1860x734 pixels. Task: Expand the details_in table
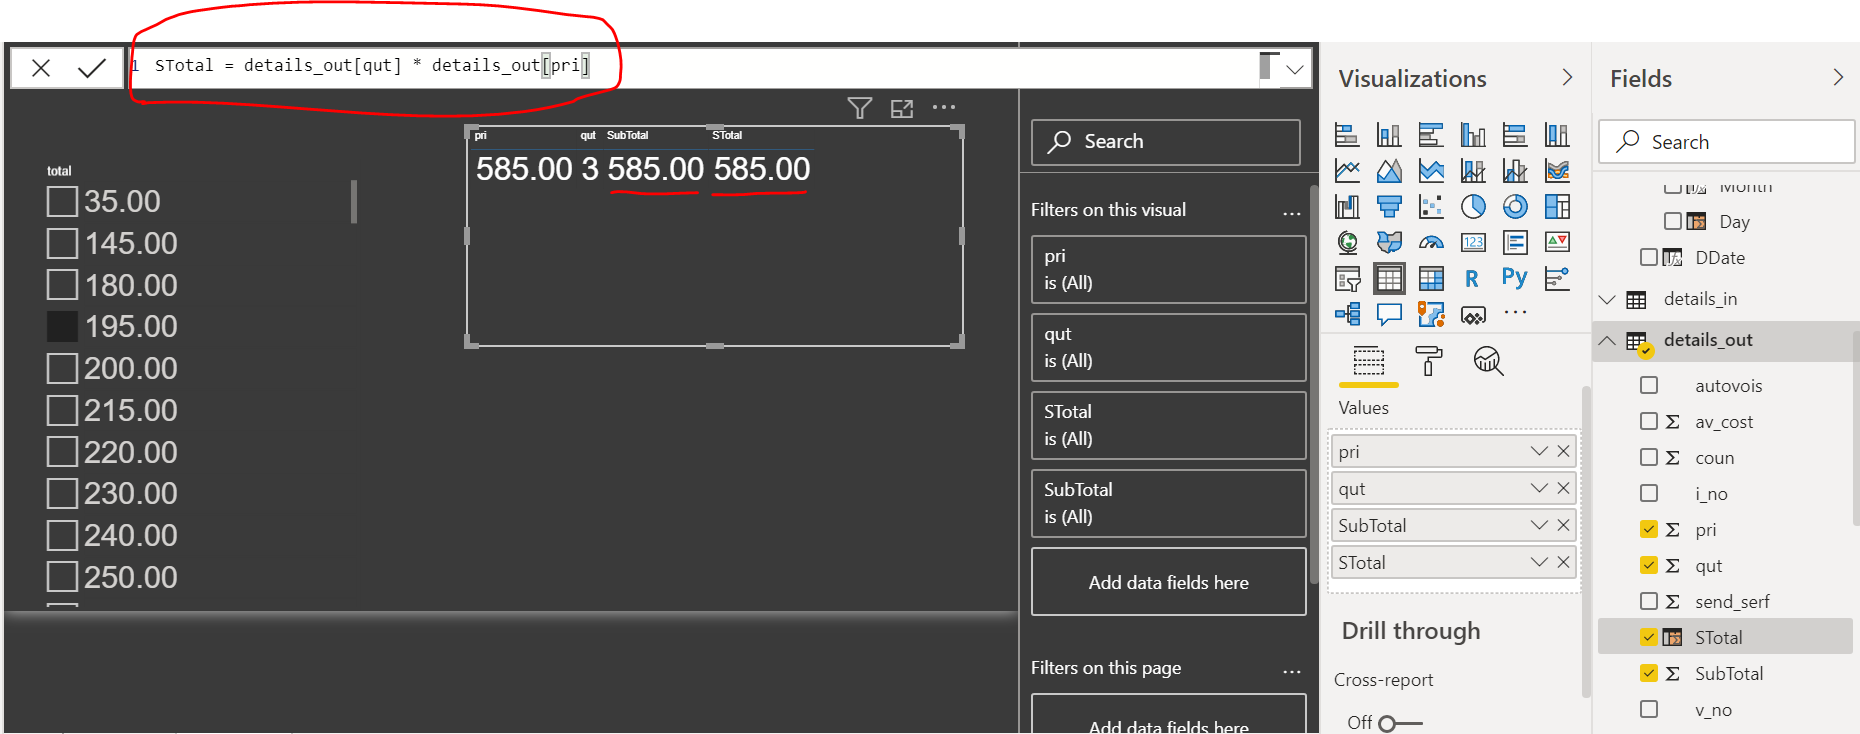click(1607, 299)
